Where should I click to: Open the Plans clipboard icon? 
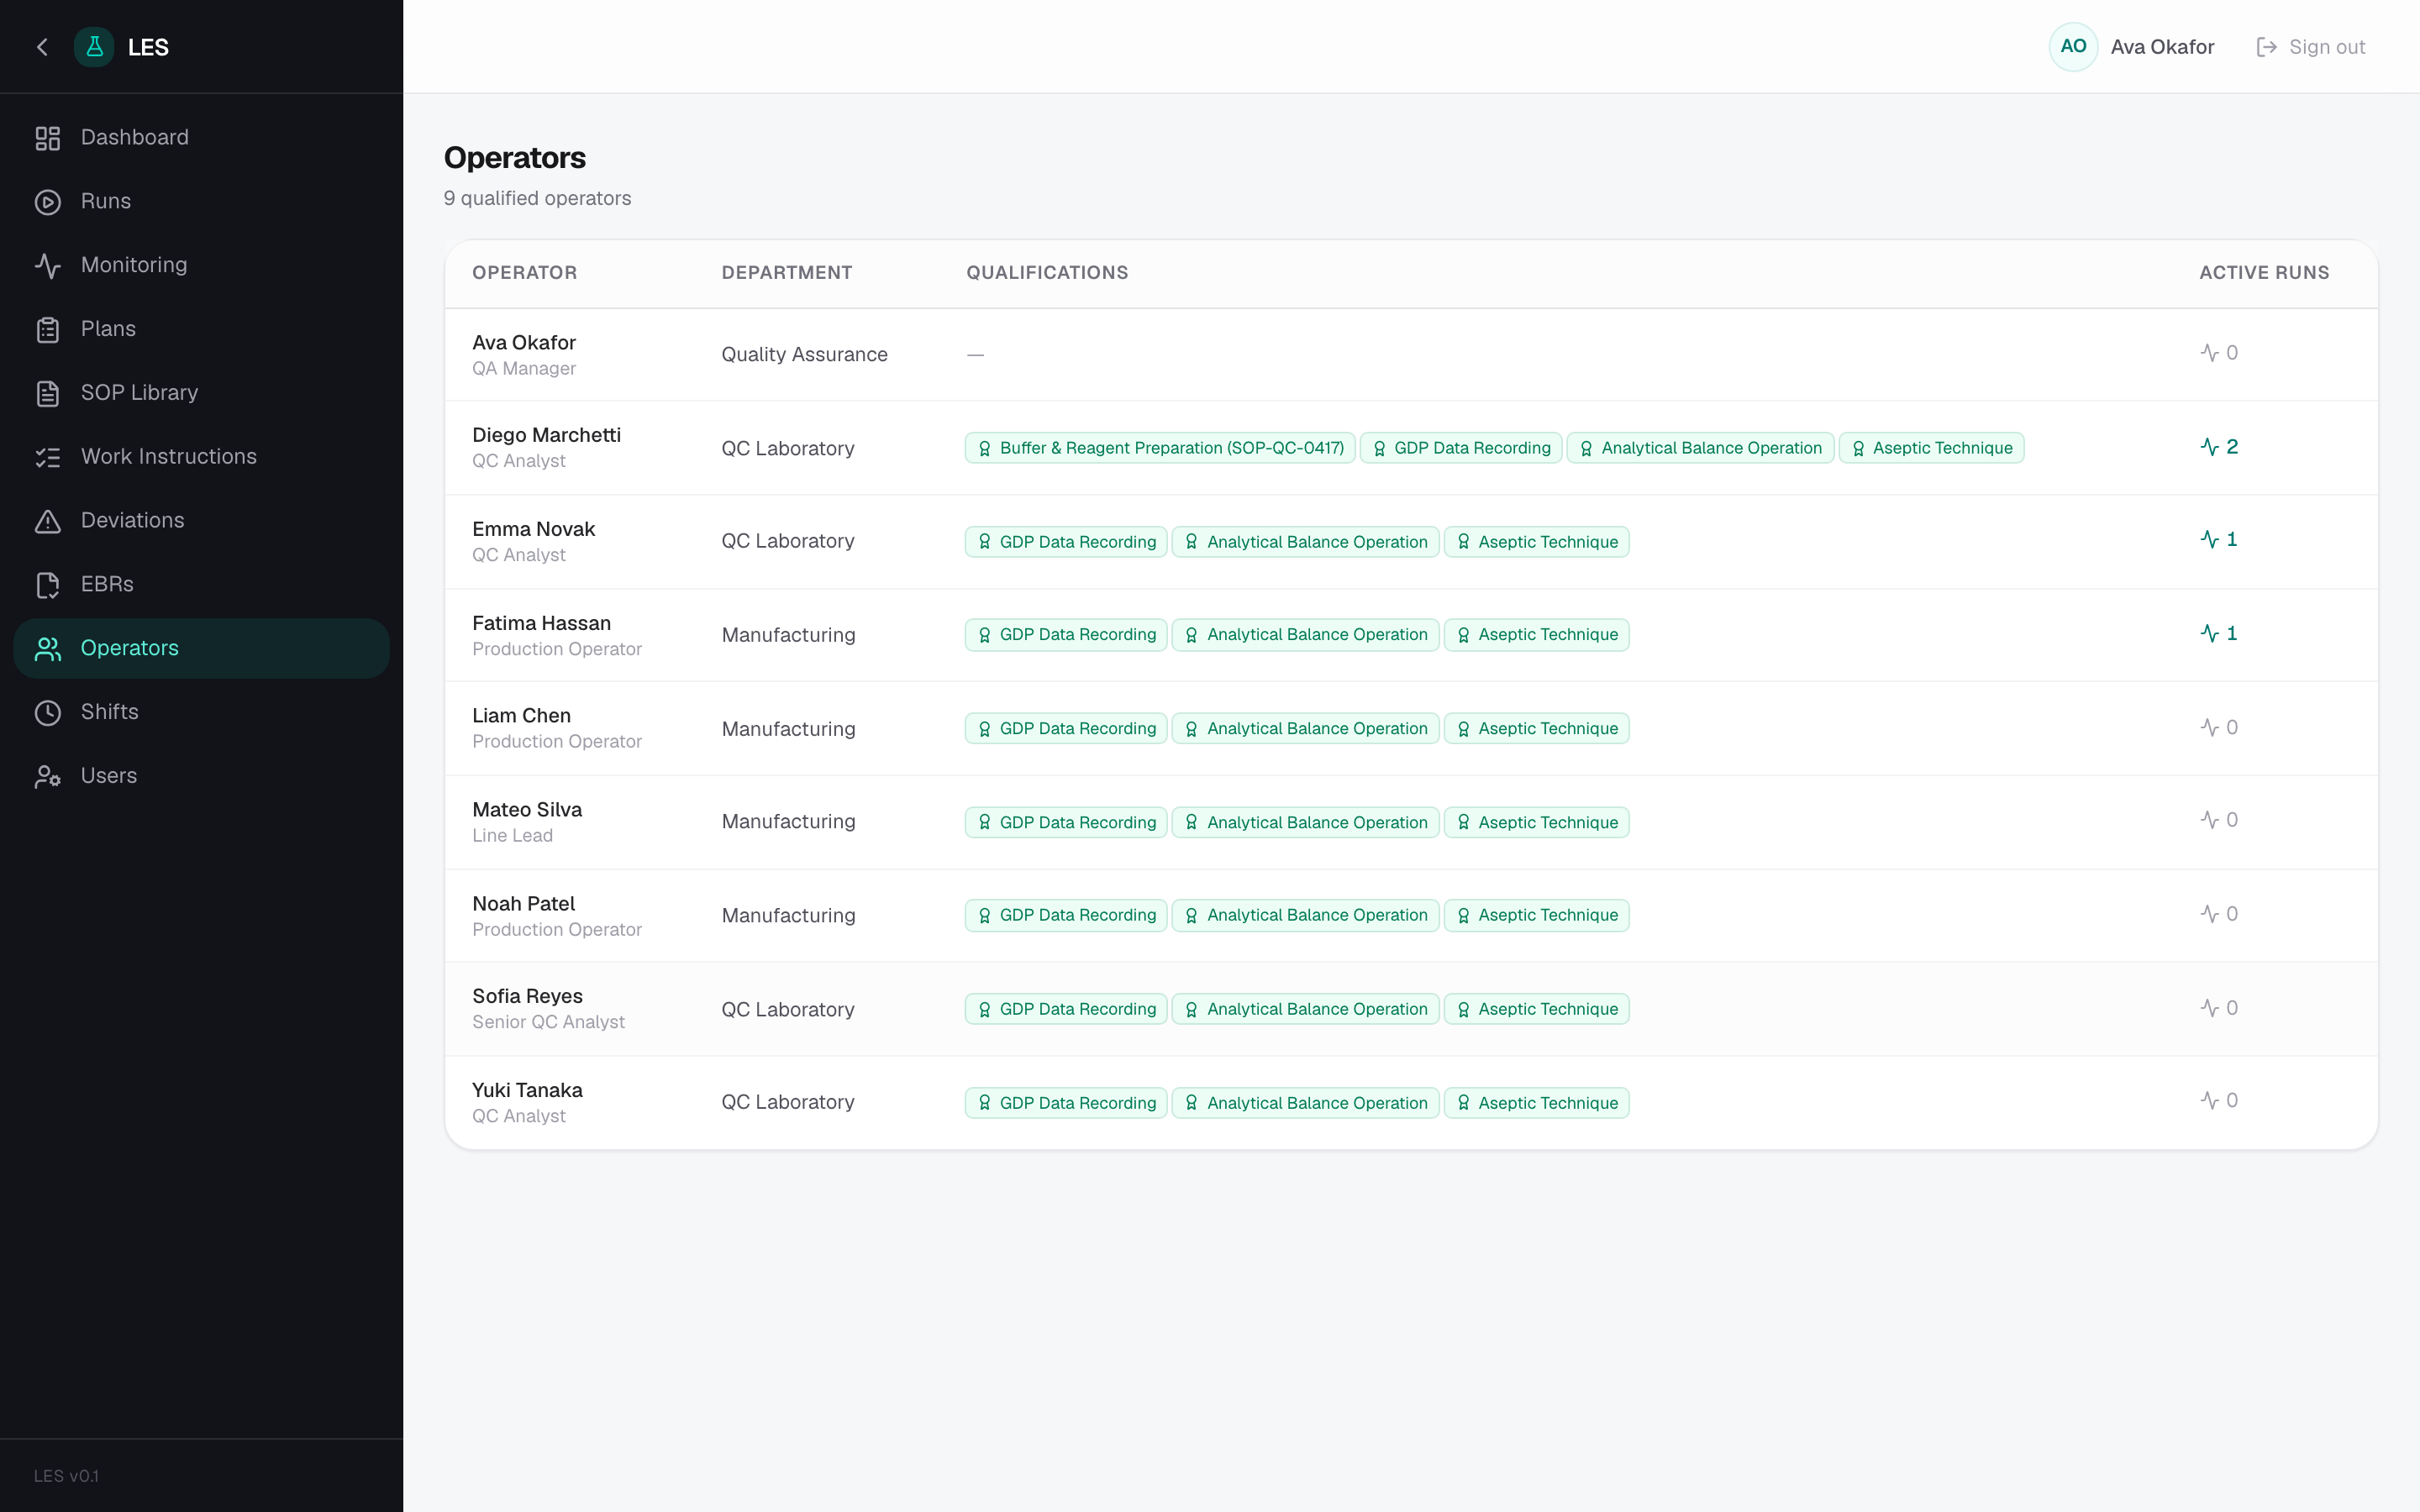48,330
